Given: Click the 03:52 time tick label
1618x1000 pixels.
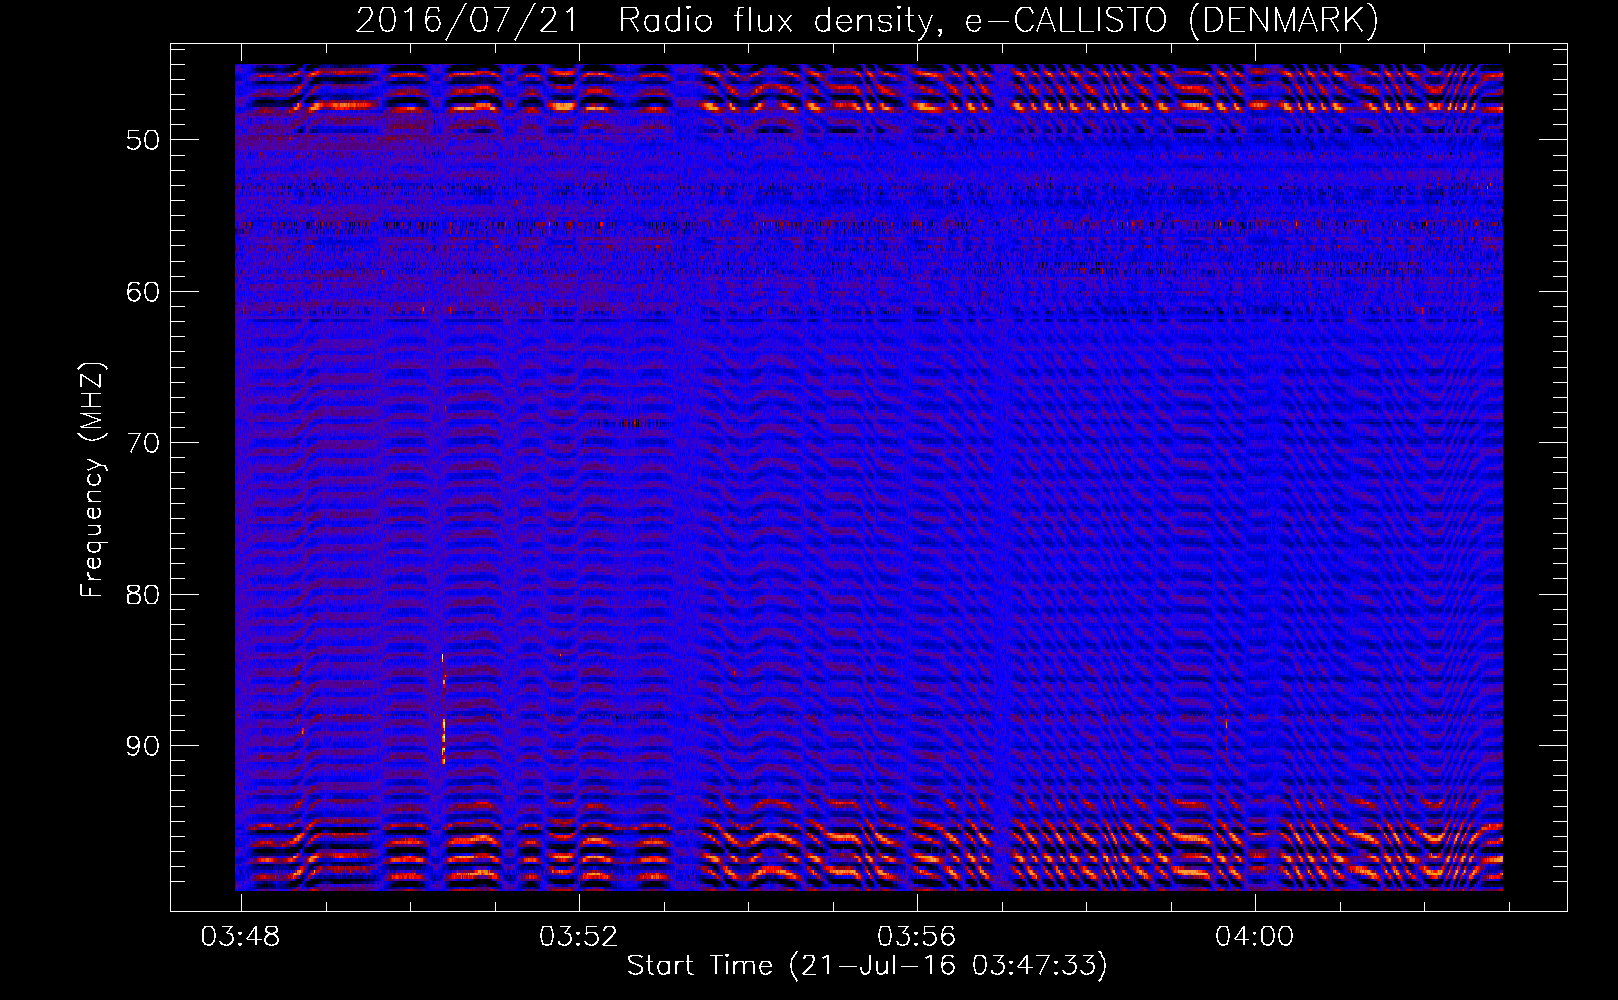Looking at the screenshot, I should point(579,937).
